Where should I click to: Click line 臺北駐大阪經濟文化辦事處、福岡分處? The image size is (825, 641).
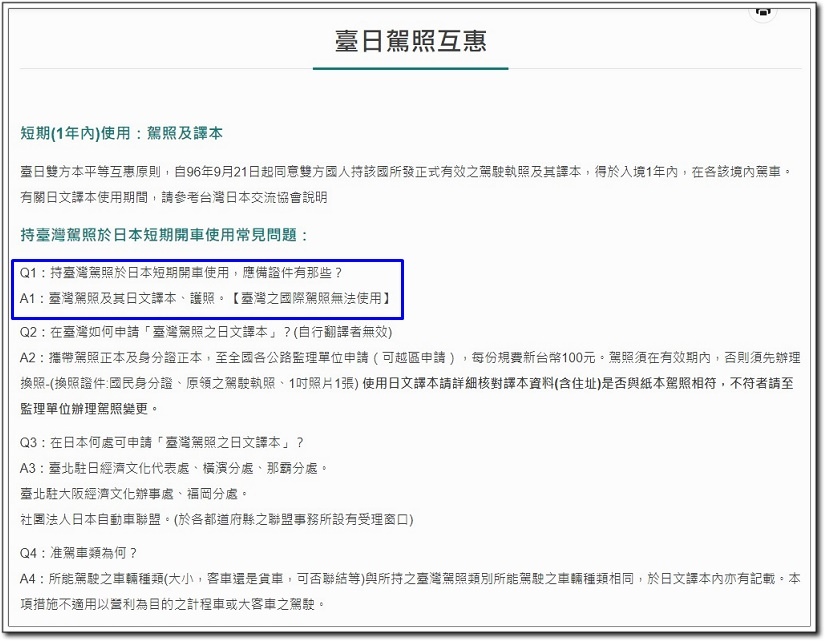(134, 494)
